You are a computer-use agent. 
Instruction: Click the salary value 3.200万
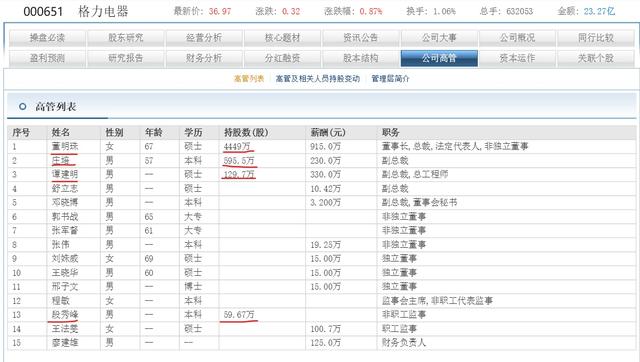(x=325, y=203)
